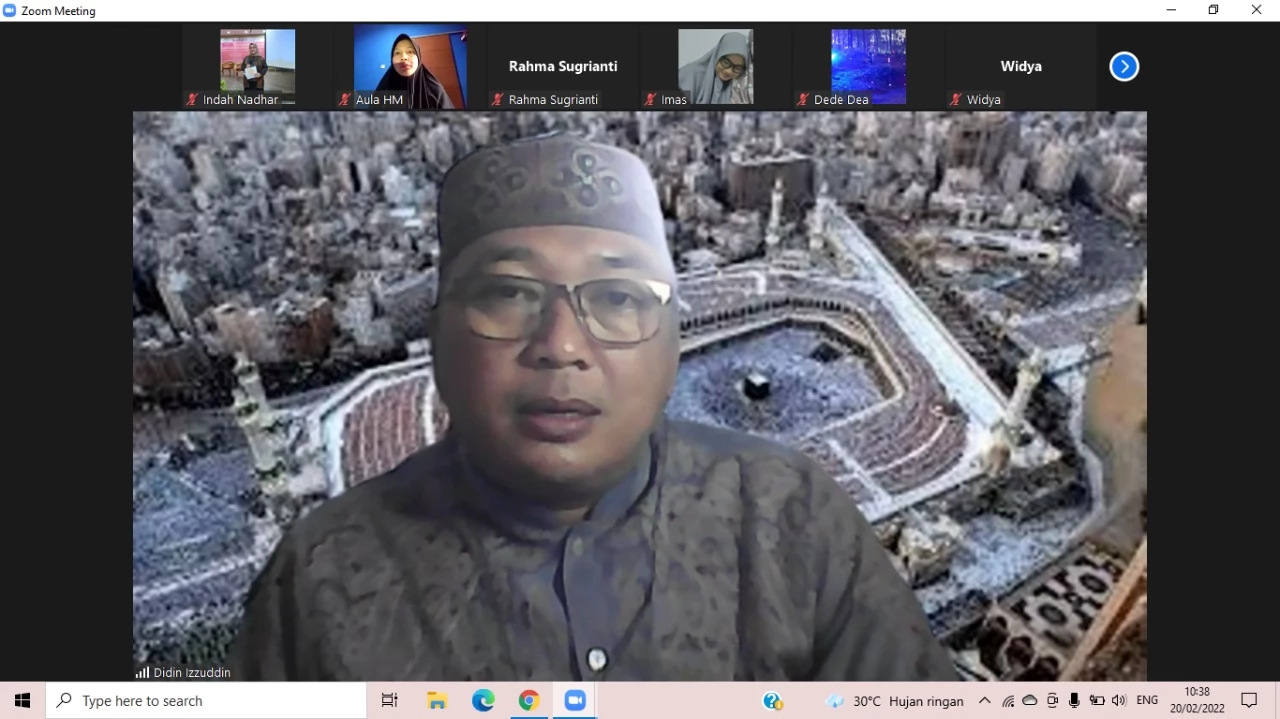The height and width of the screenshot is (719, 1280).
Task: Open the 30°C Hujan ringan weather widget
Action: click(894, 701)
